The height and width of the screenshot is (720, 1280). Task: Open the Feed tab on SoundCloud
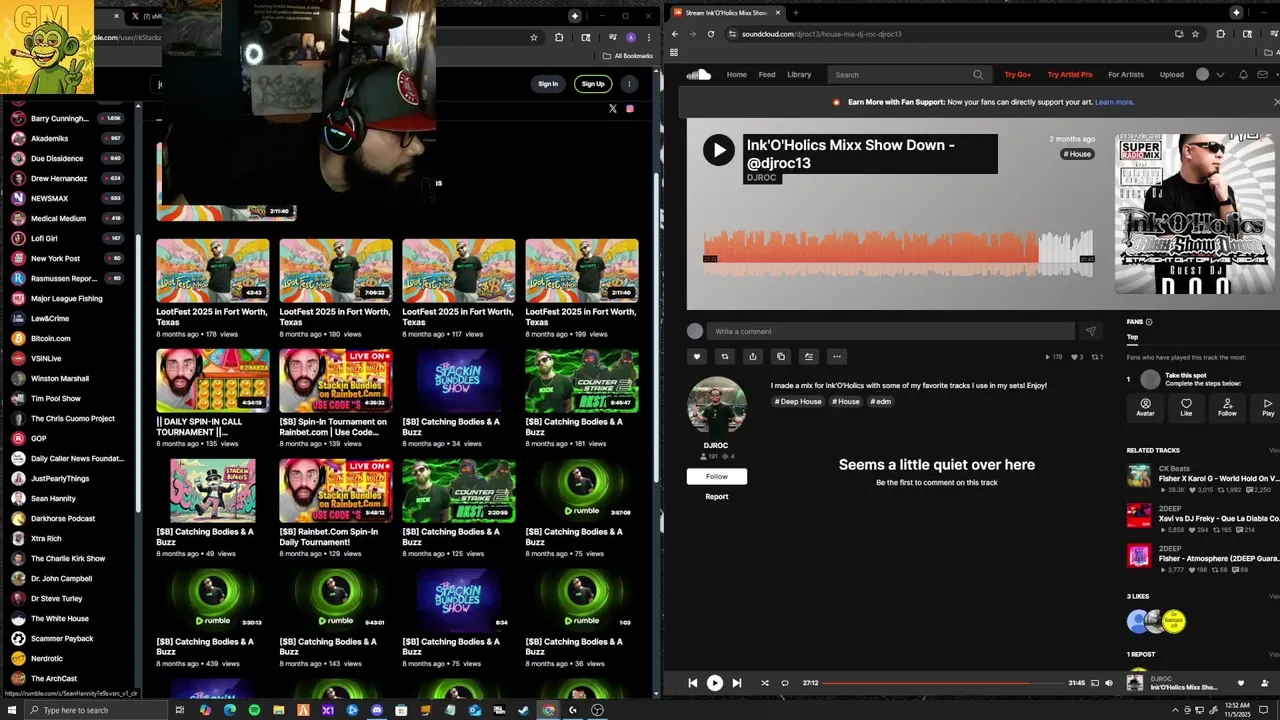[767, 74]
